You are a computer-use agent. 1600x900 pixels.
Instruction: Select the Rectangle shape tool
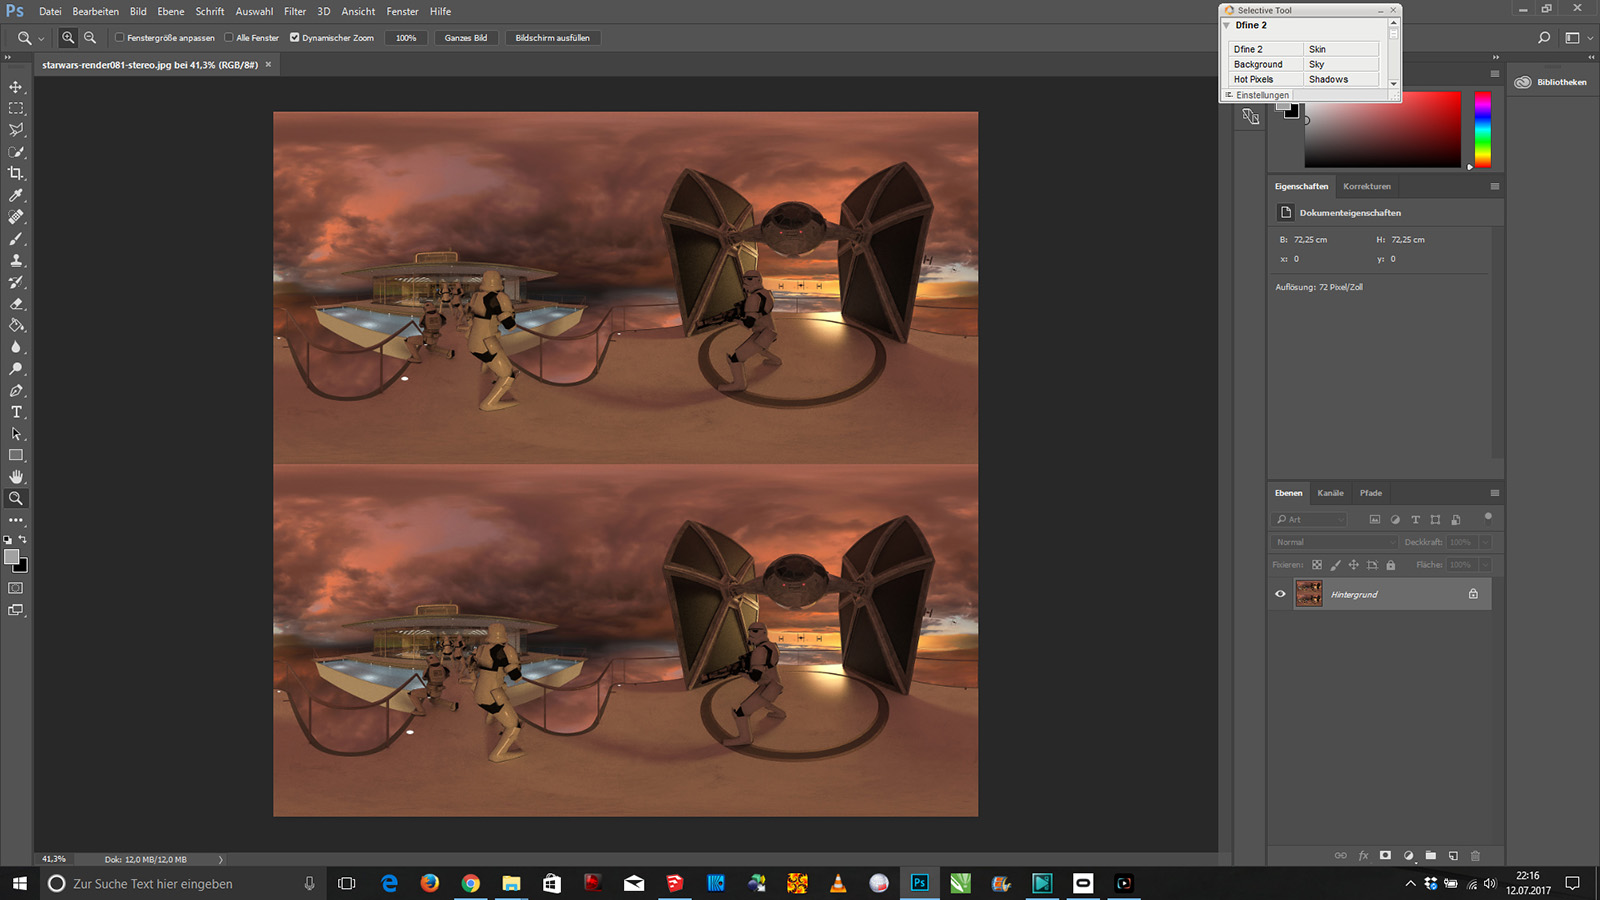[16, 456]
